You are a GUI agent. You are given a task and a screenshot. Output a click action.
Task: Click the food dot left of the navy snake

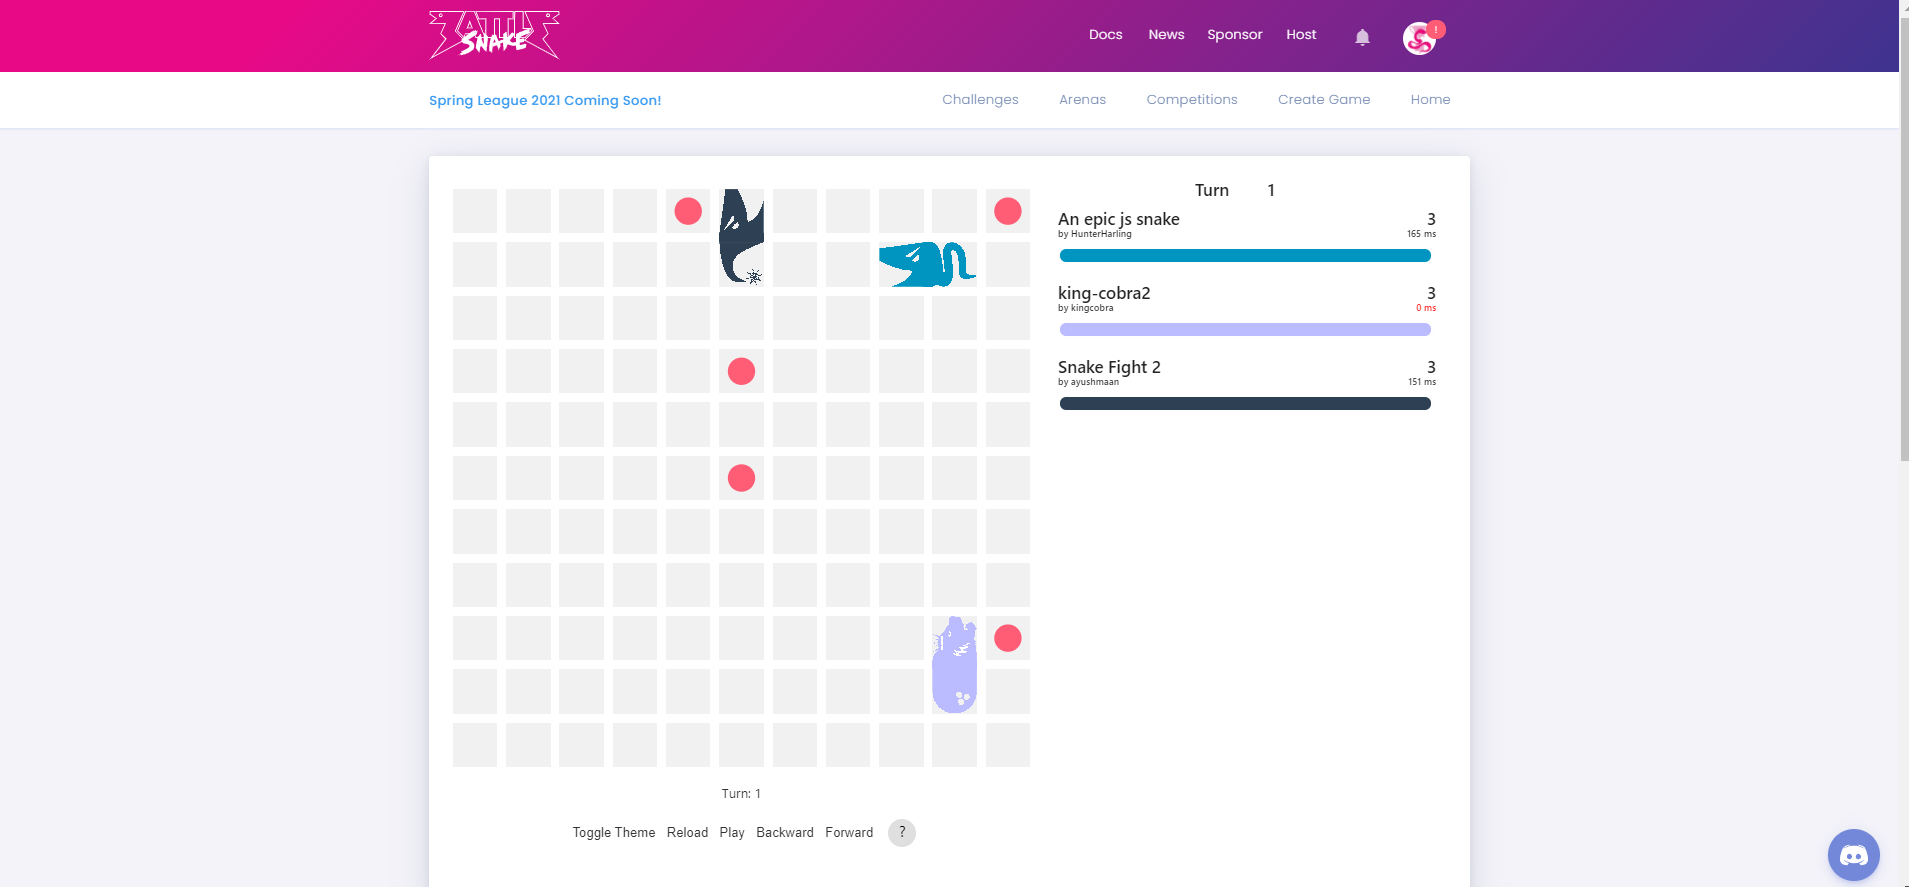688,211
